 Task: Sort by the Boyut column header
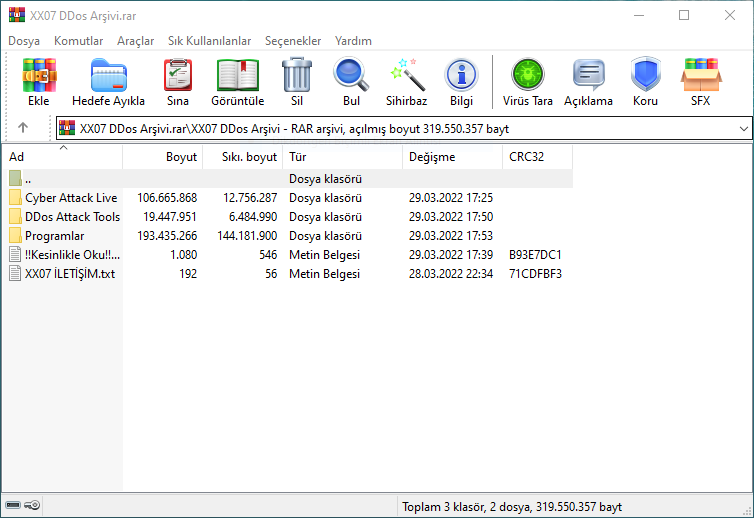click(x=163, y=157)
